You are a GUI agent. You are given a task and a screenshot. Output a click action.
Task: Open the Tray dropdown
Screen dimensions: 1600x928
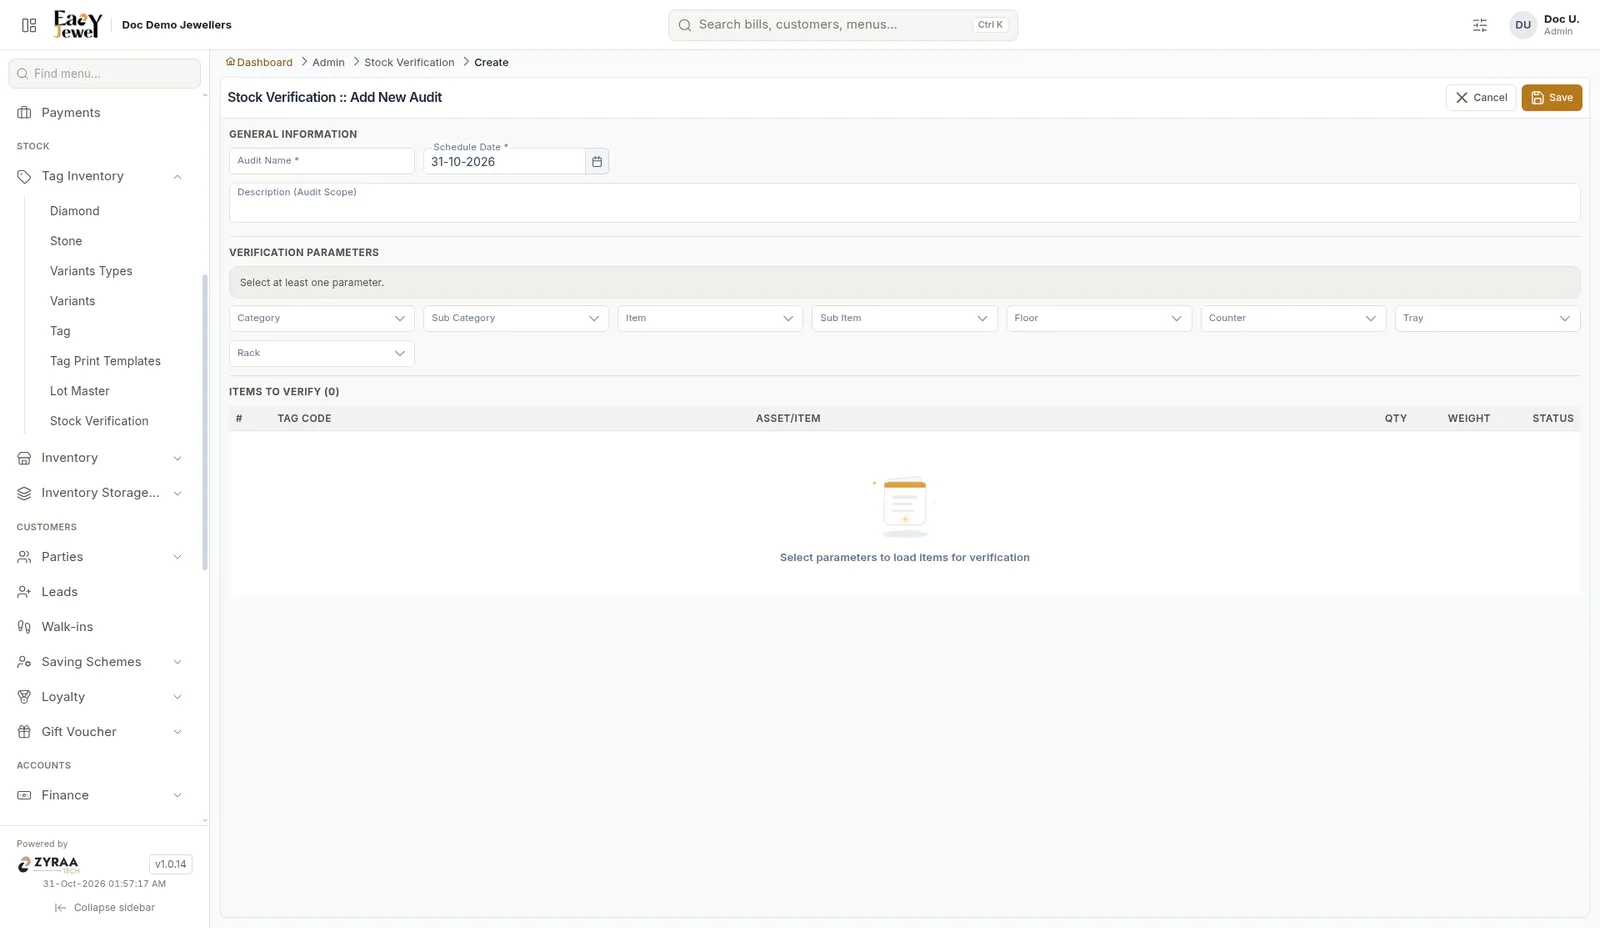(x=1487, y=318)
